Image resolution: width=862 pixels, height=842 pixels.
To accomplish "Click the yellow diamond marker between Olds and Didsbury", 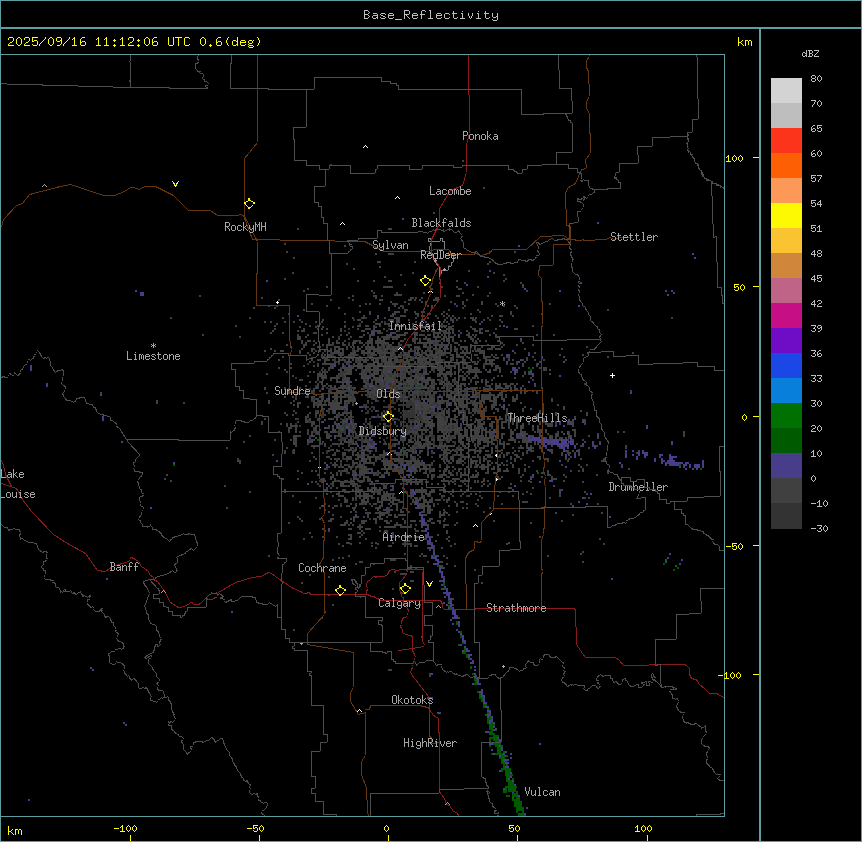I will (388, 416).
